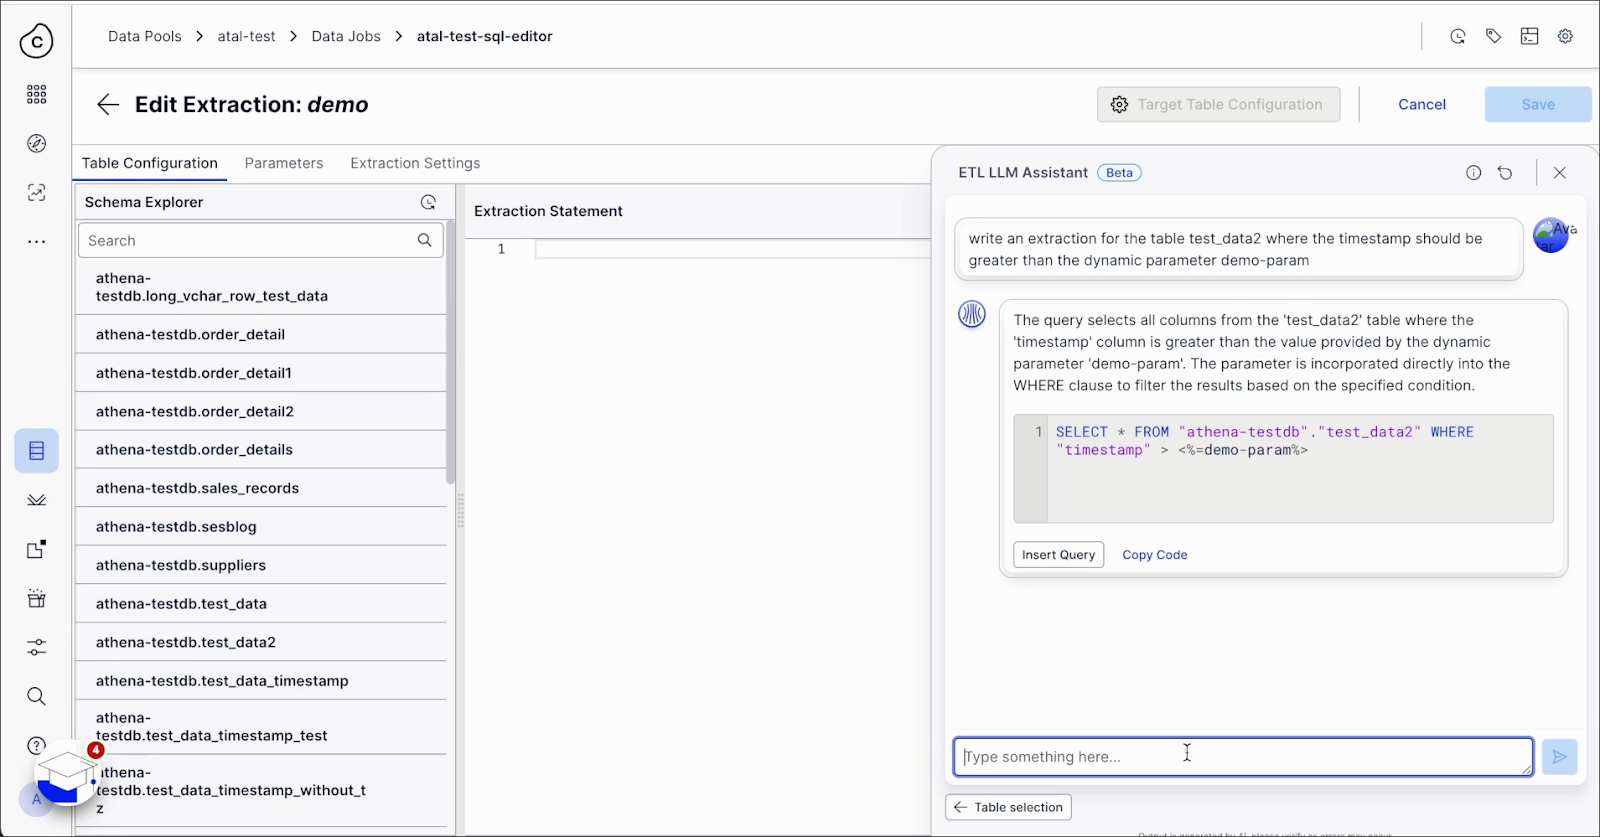
Task: Click the Schema Explorer scrollbar
Action: click(x=450, y=352)
